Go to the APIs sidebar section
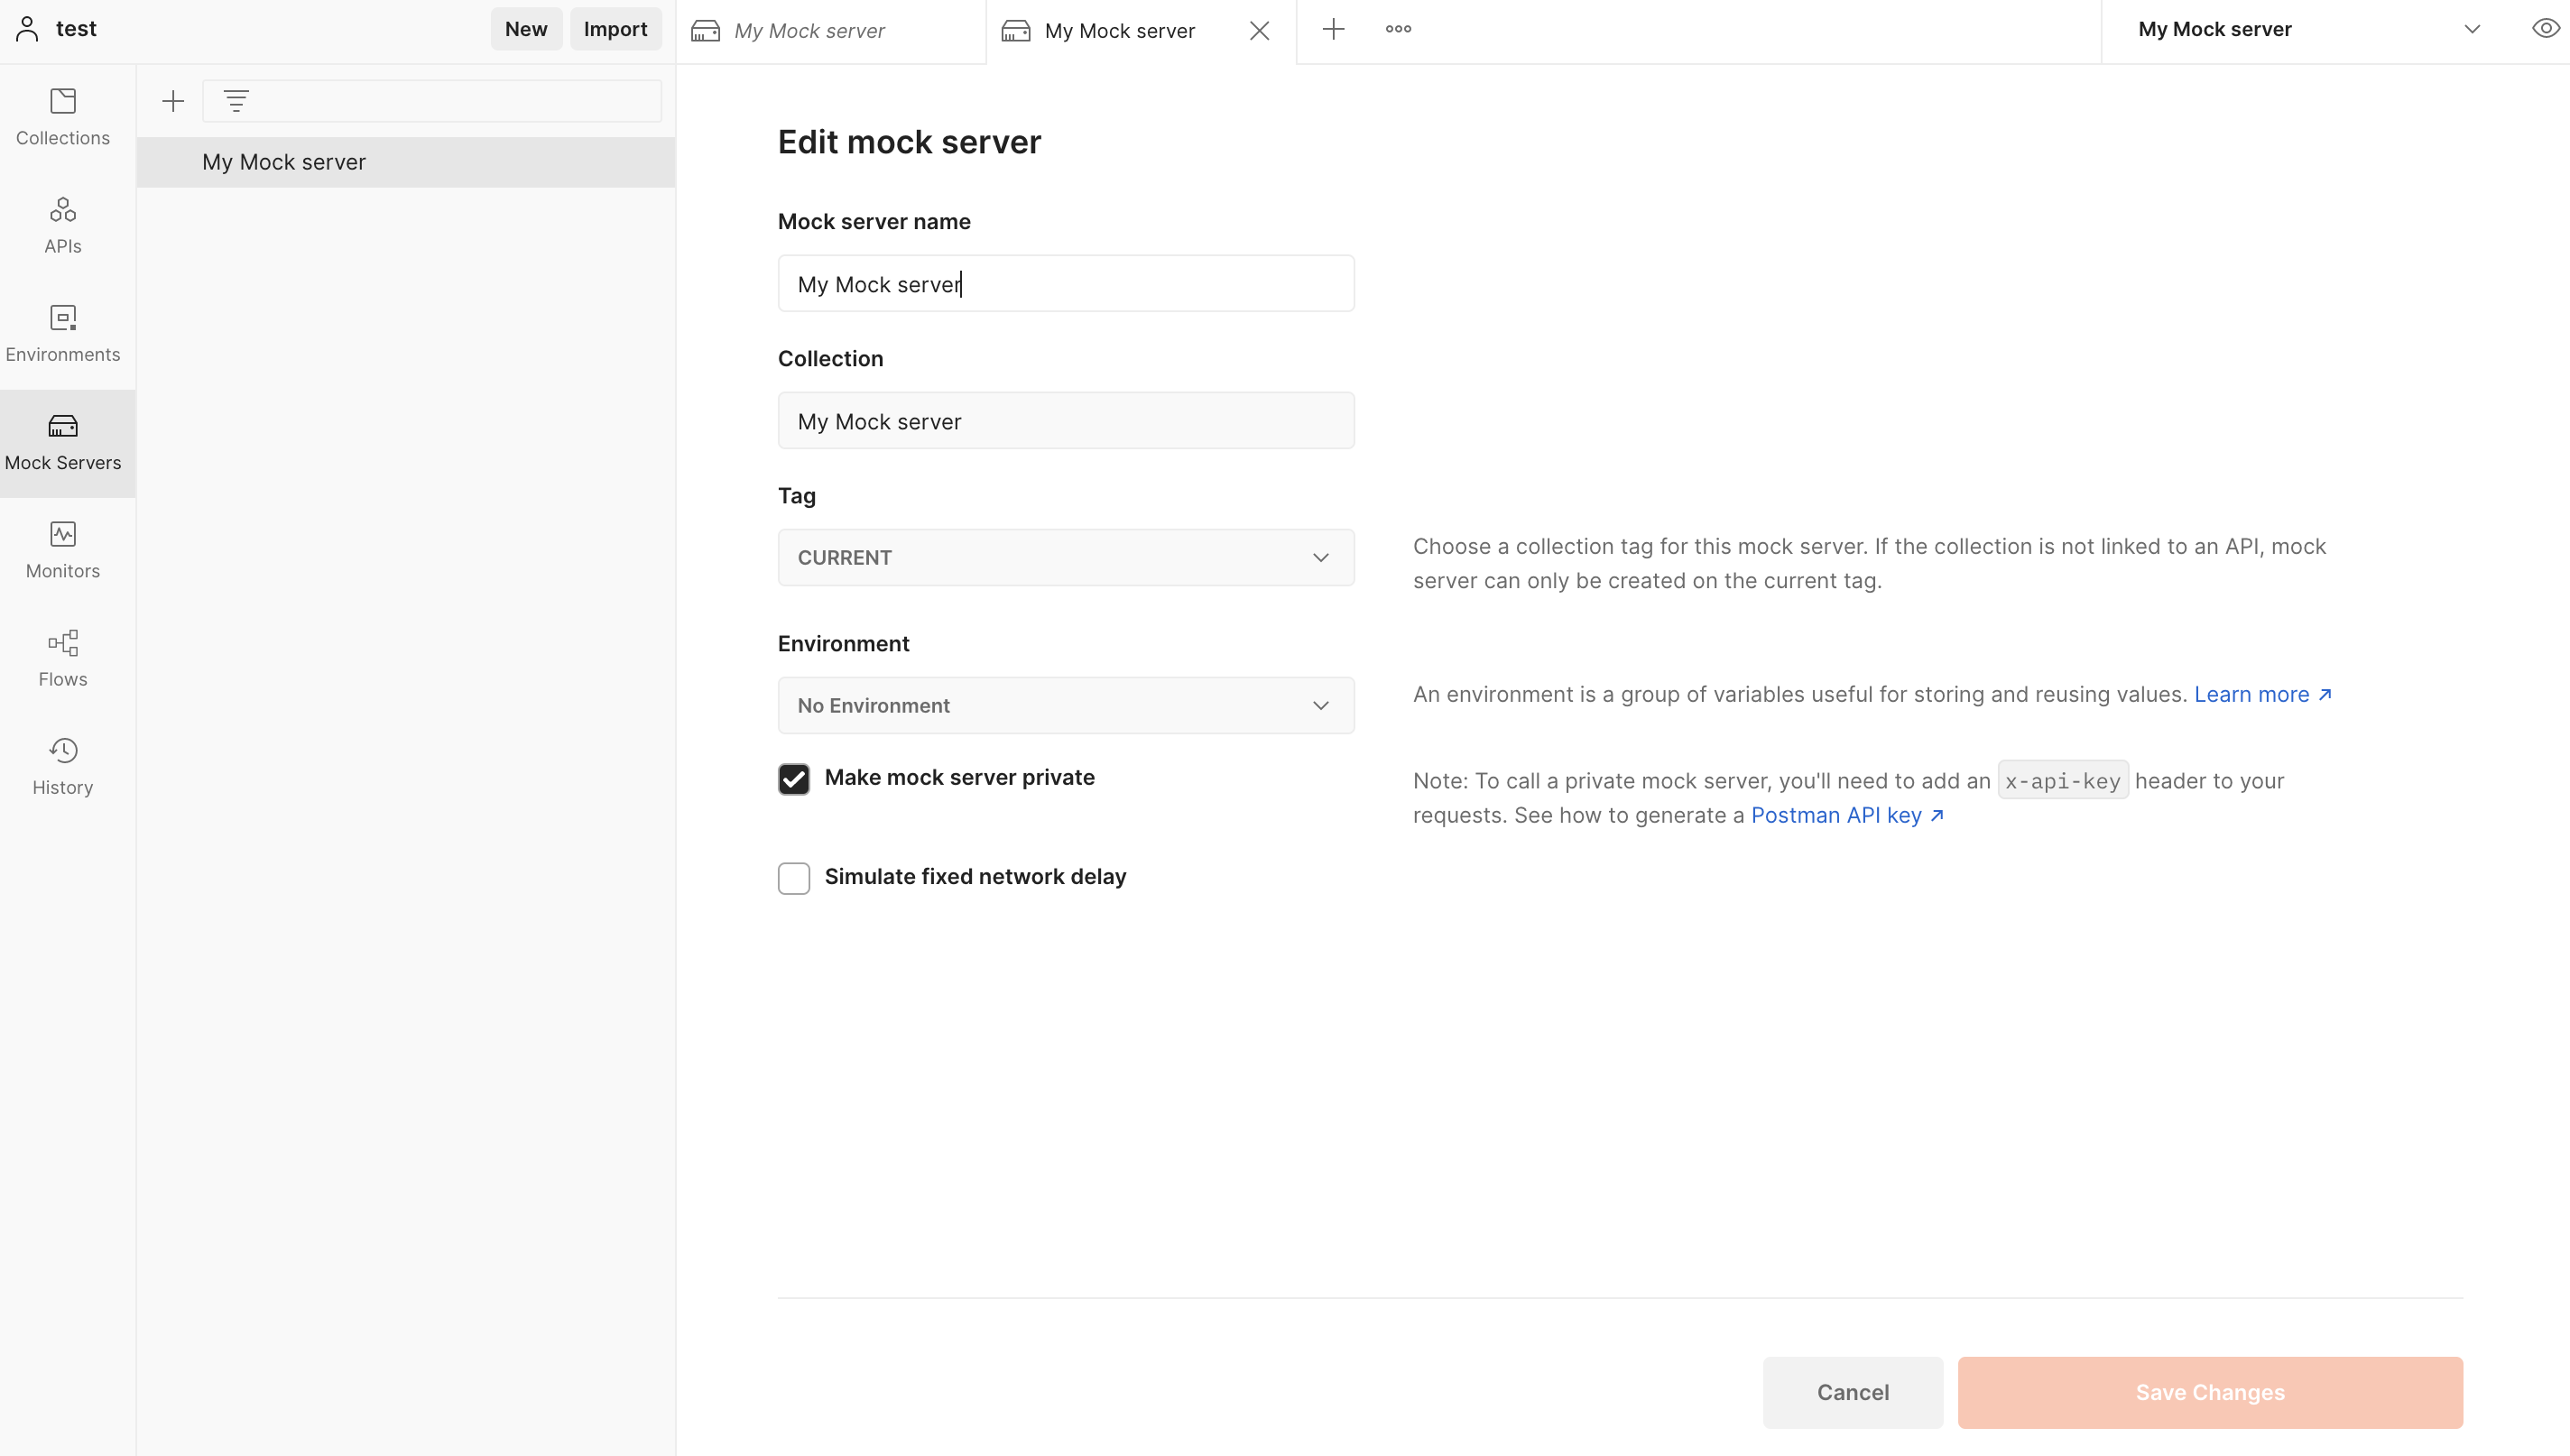The height and width of the screenshot is (1456, 2570). [x=63, y=225]
